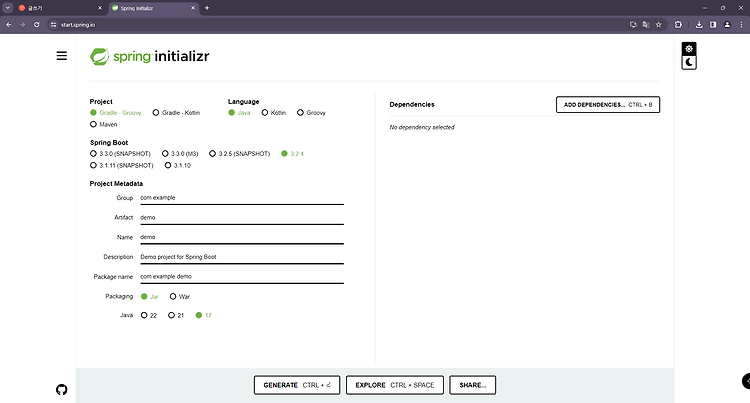Go back in browser history
The width and height of the screenshot is (750, 403).
(9, 24)
